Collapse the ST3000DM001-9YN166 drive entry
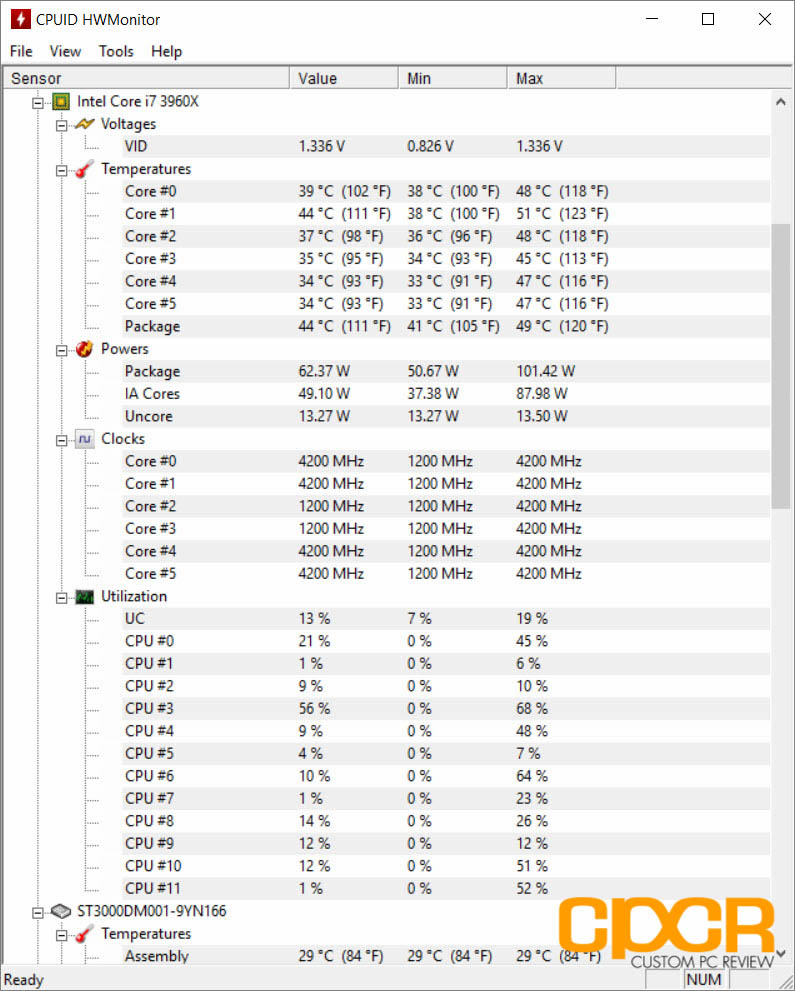795x991 pixels. click(38, 911)
